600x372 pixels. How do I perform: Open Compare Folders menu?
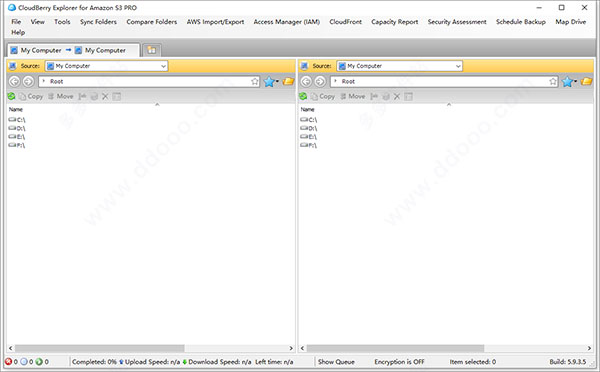152,22
